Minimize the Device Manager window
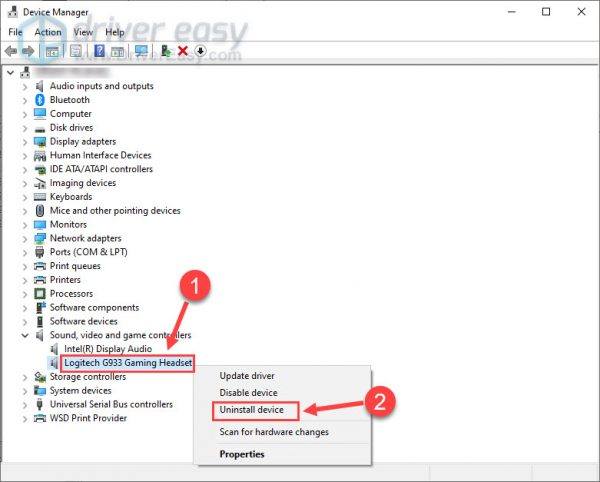Screen dimensions: 600x482 click(x=512, y=12)
